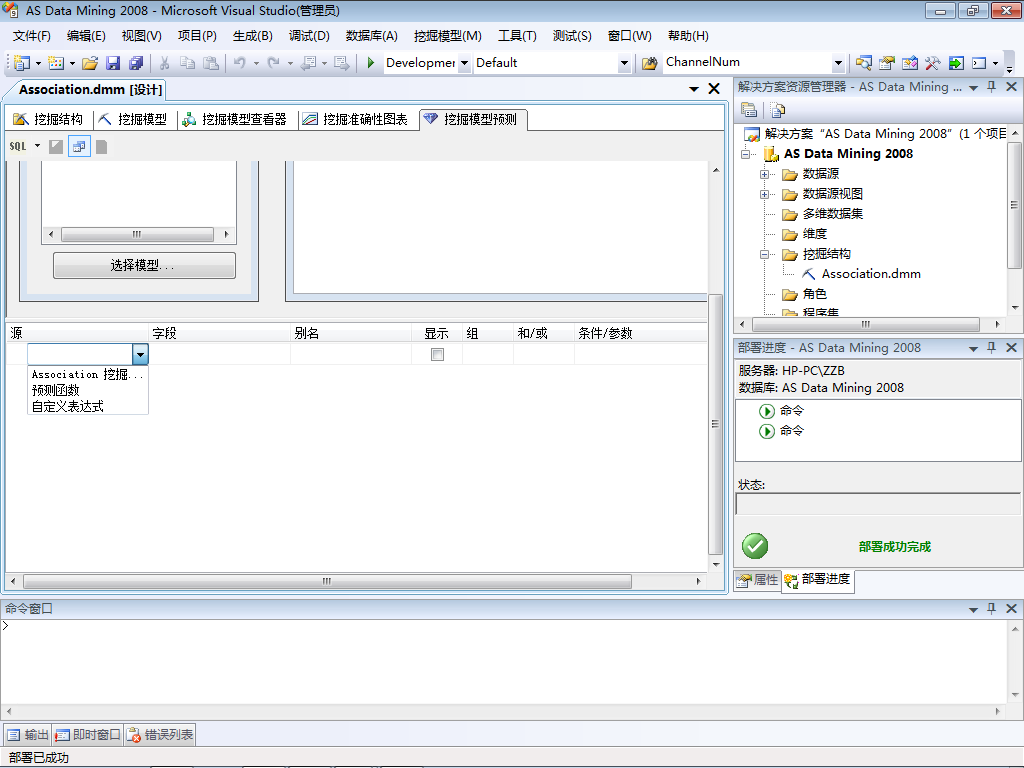
Task: Open the SQL view mode dropdown arrow
Action: [x=37, y=146]
